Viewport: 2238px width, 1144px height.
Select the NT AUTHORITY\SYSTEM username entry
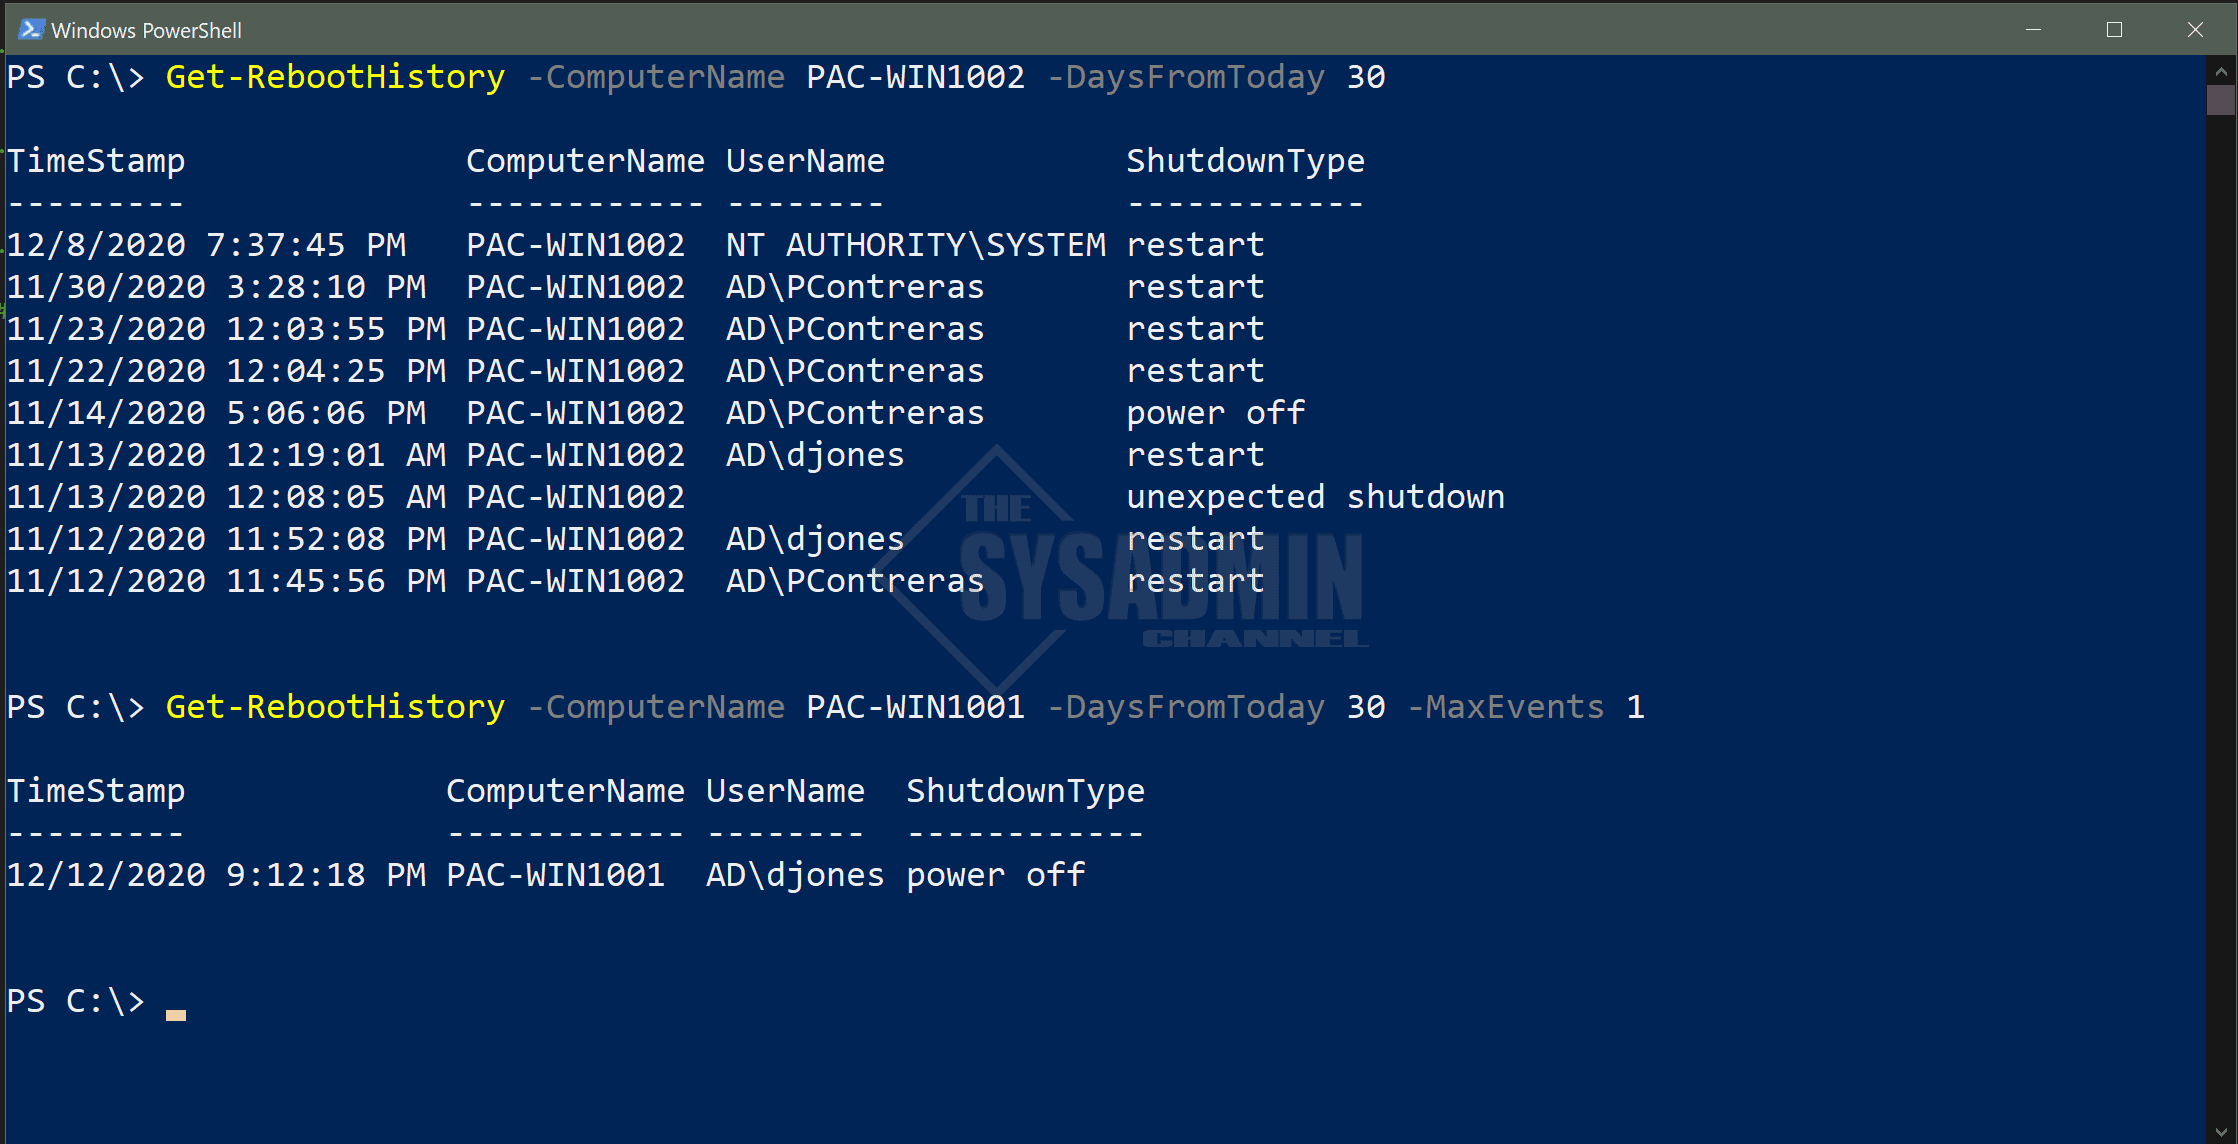click(915, 243)
